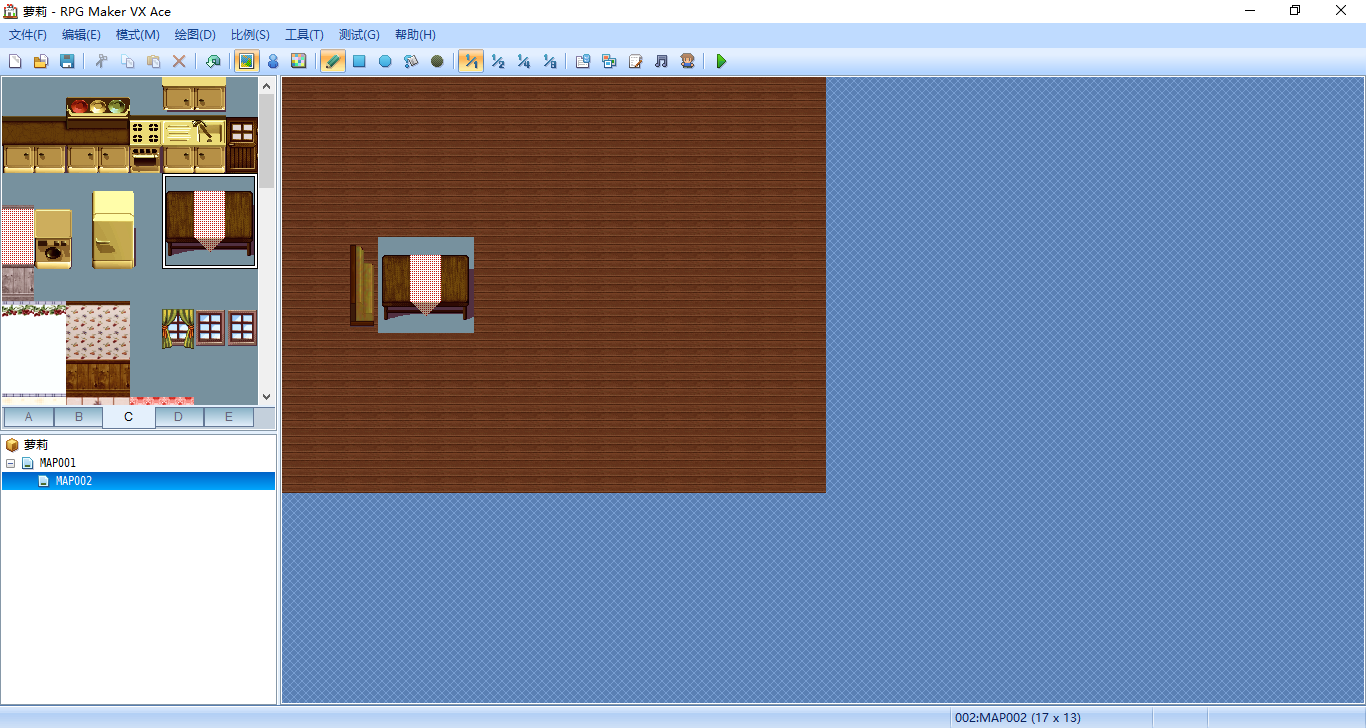The image size is (1366, 728).
Task: Select the Ellipse drawing tool
Action: [x=385, y=61]
